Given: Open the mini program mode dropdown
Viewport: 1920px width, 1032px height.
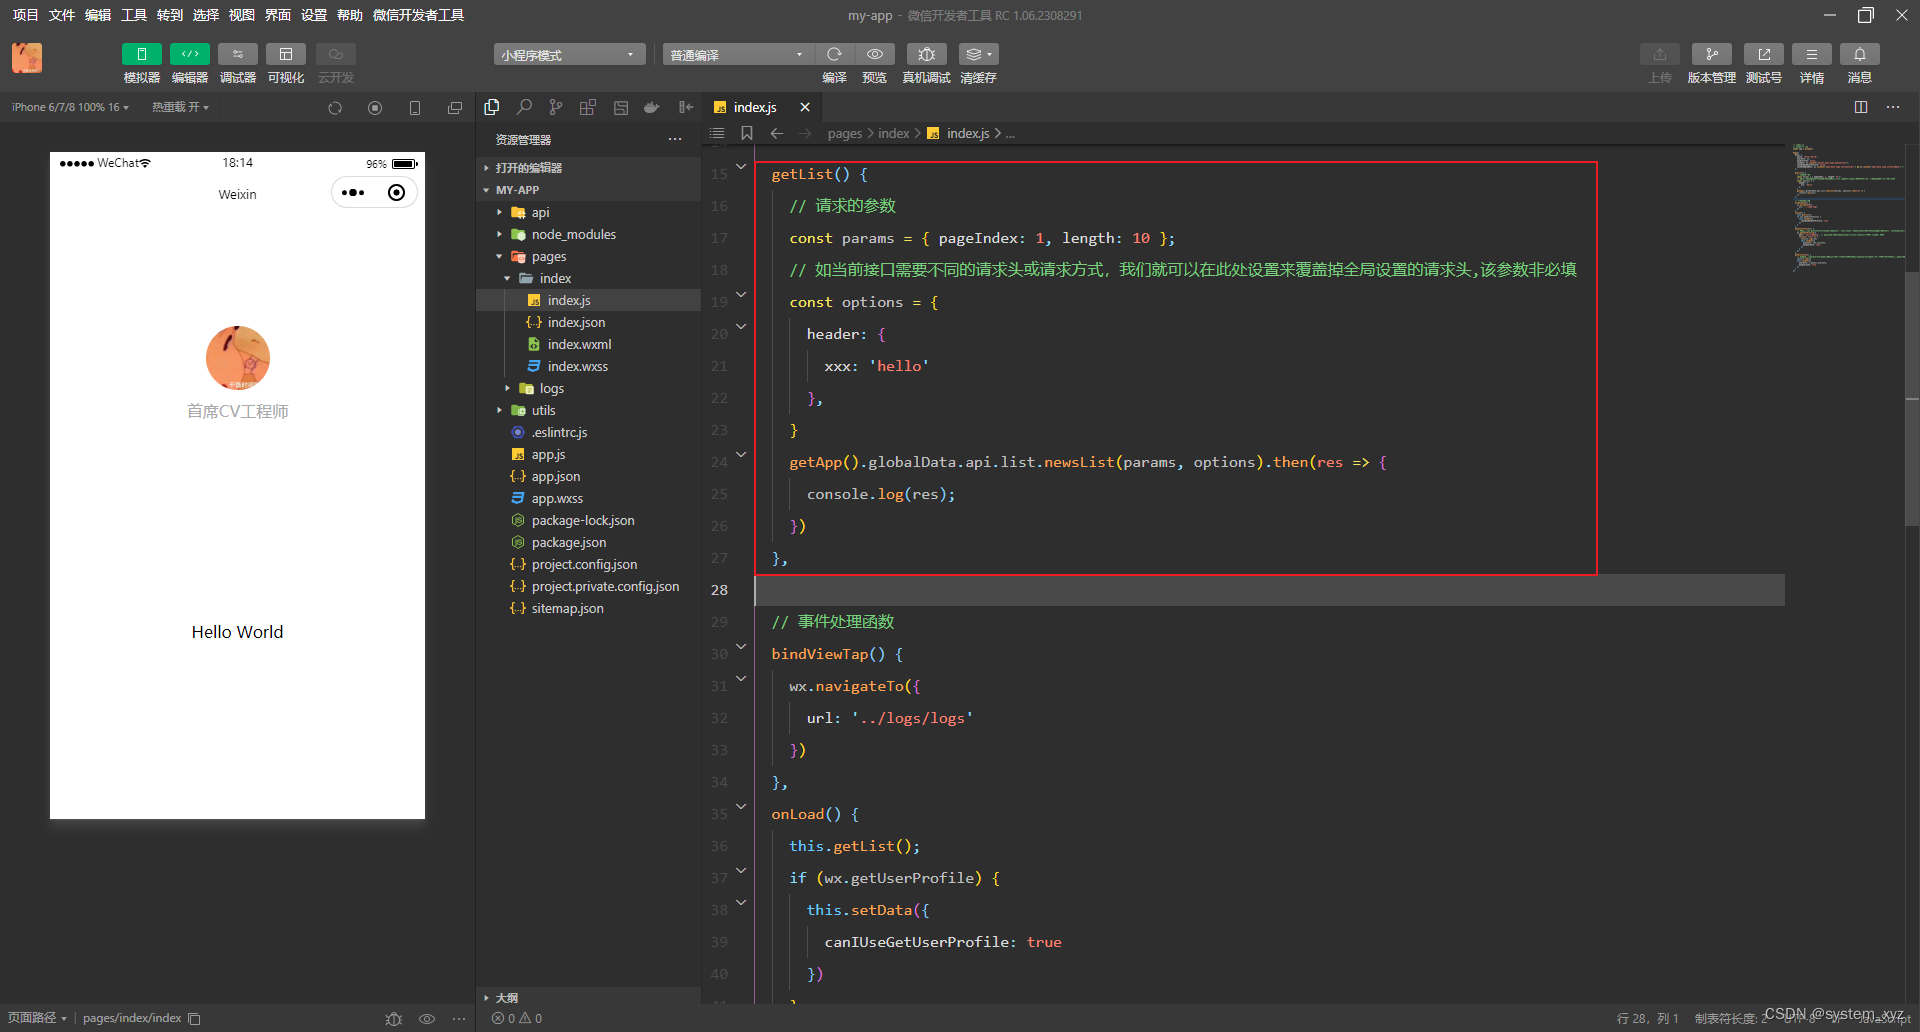Looking at the screenshot, I should click(x=569, y=54).
